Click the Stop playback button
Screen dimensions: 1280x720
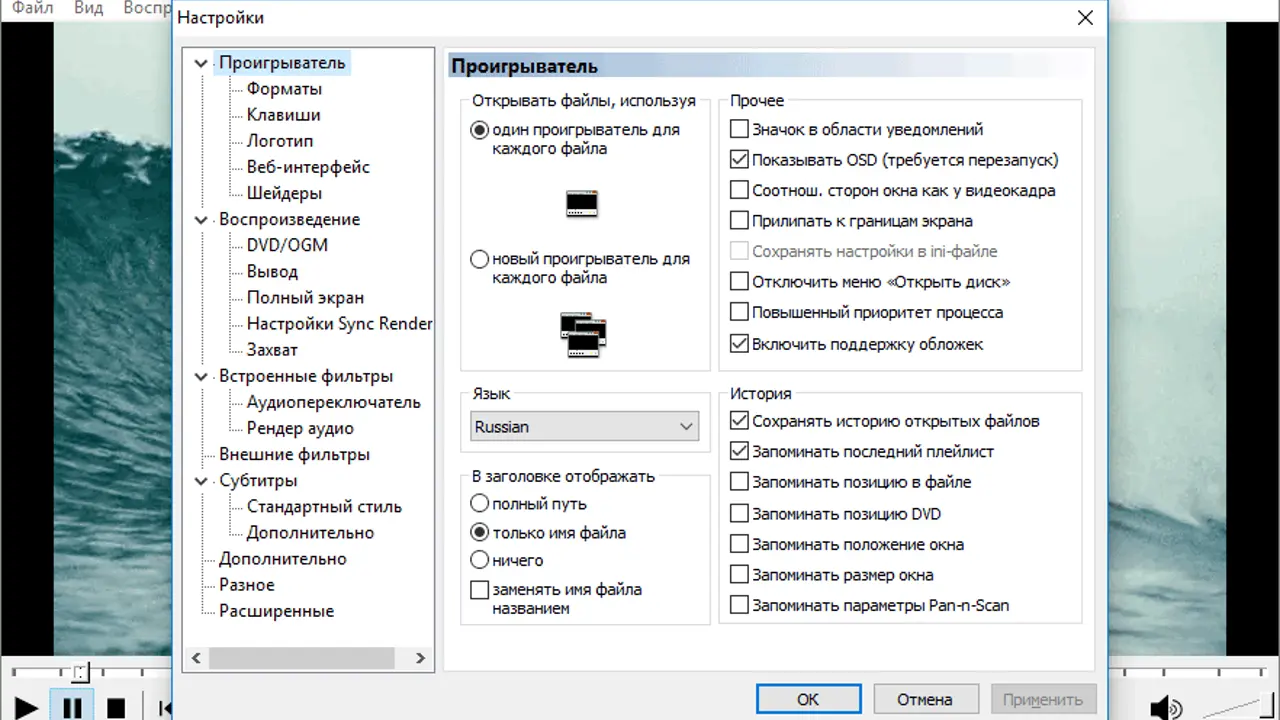click(116, 708)
